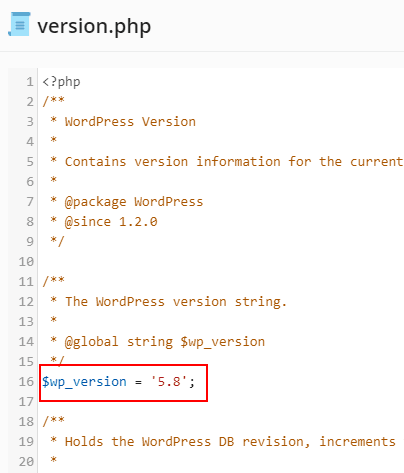Click line number 16 in the gutter
The width and height of the screenshot is (404, 473).
(26, 382)
